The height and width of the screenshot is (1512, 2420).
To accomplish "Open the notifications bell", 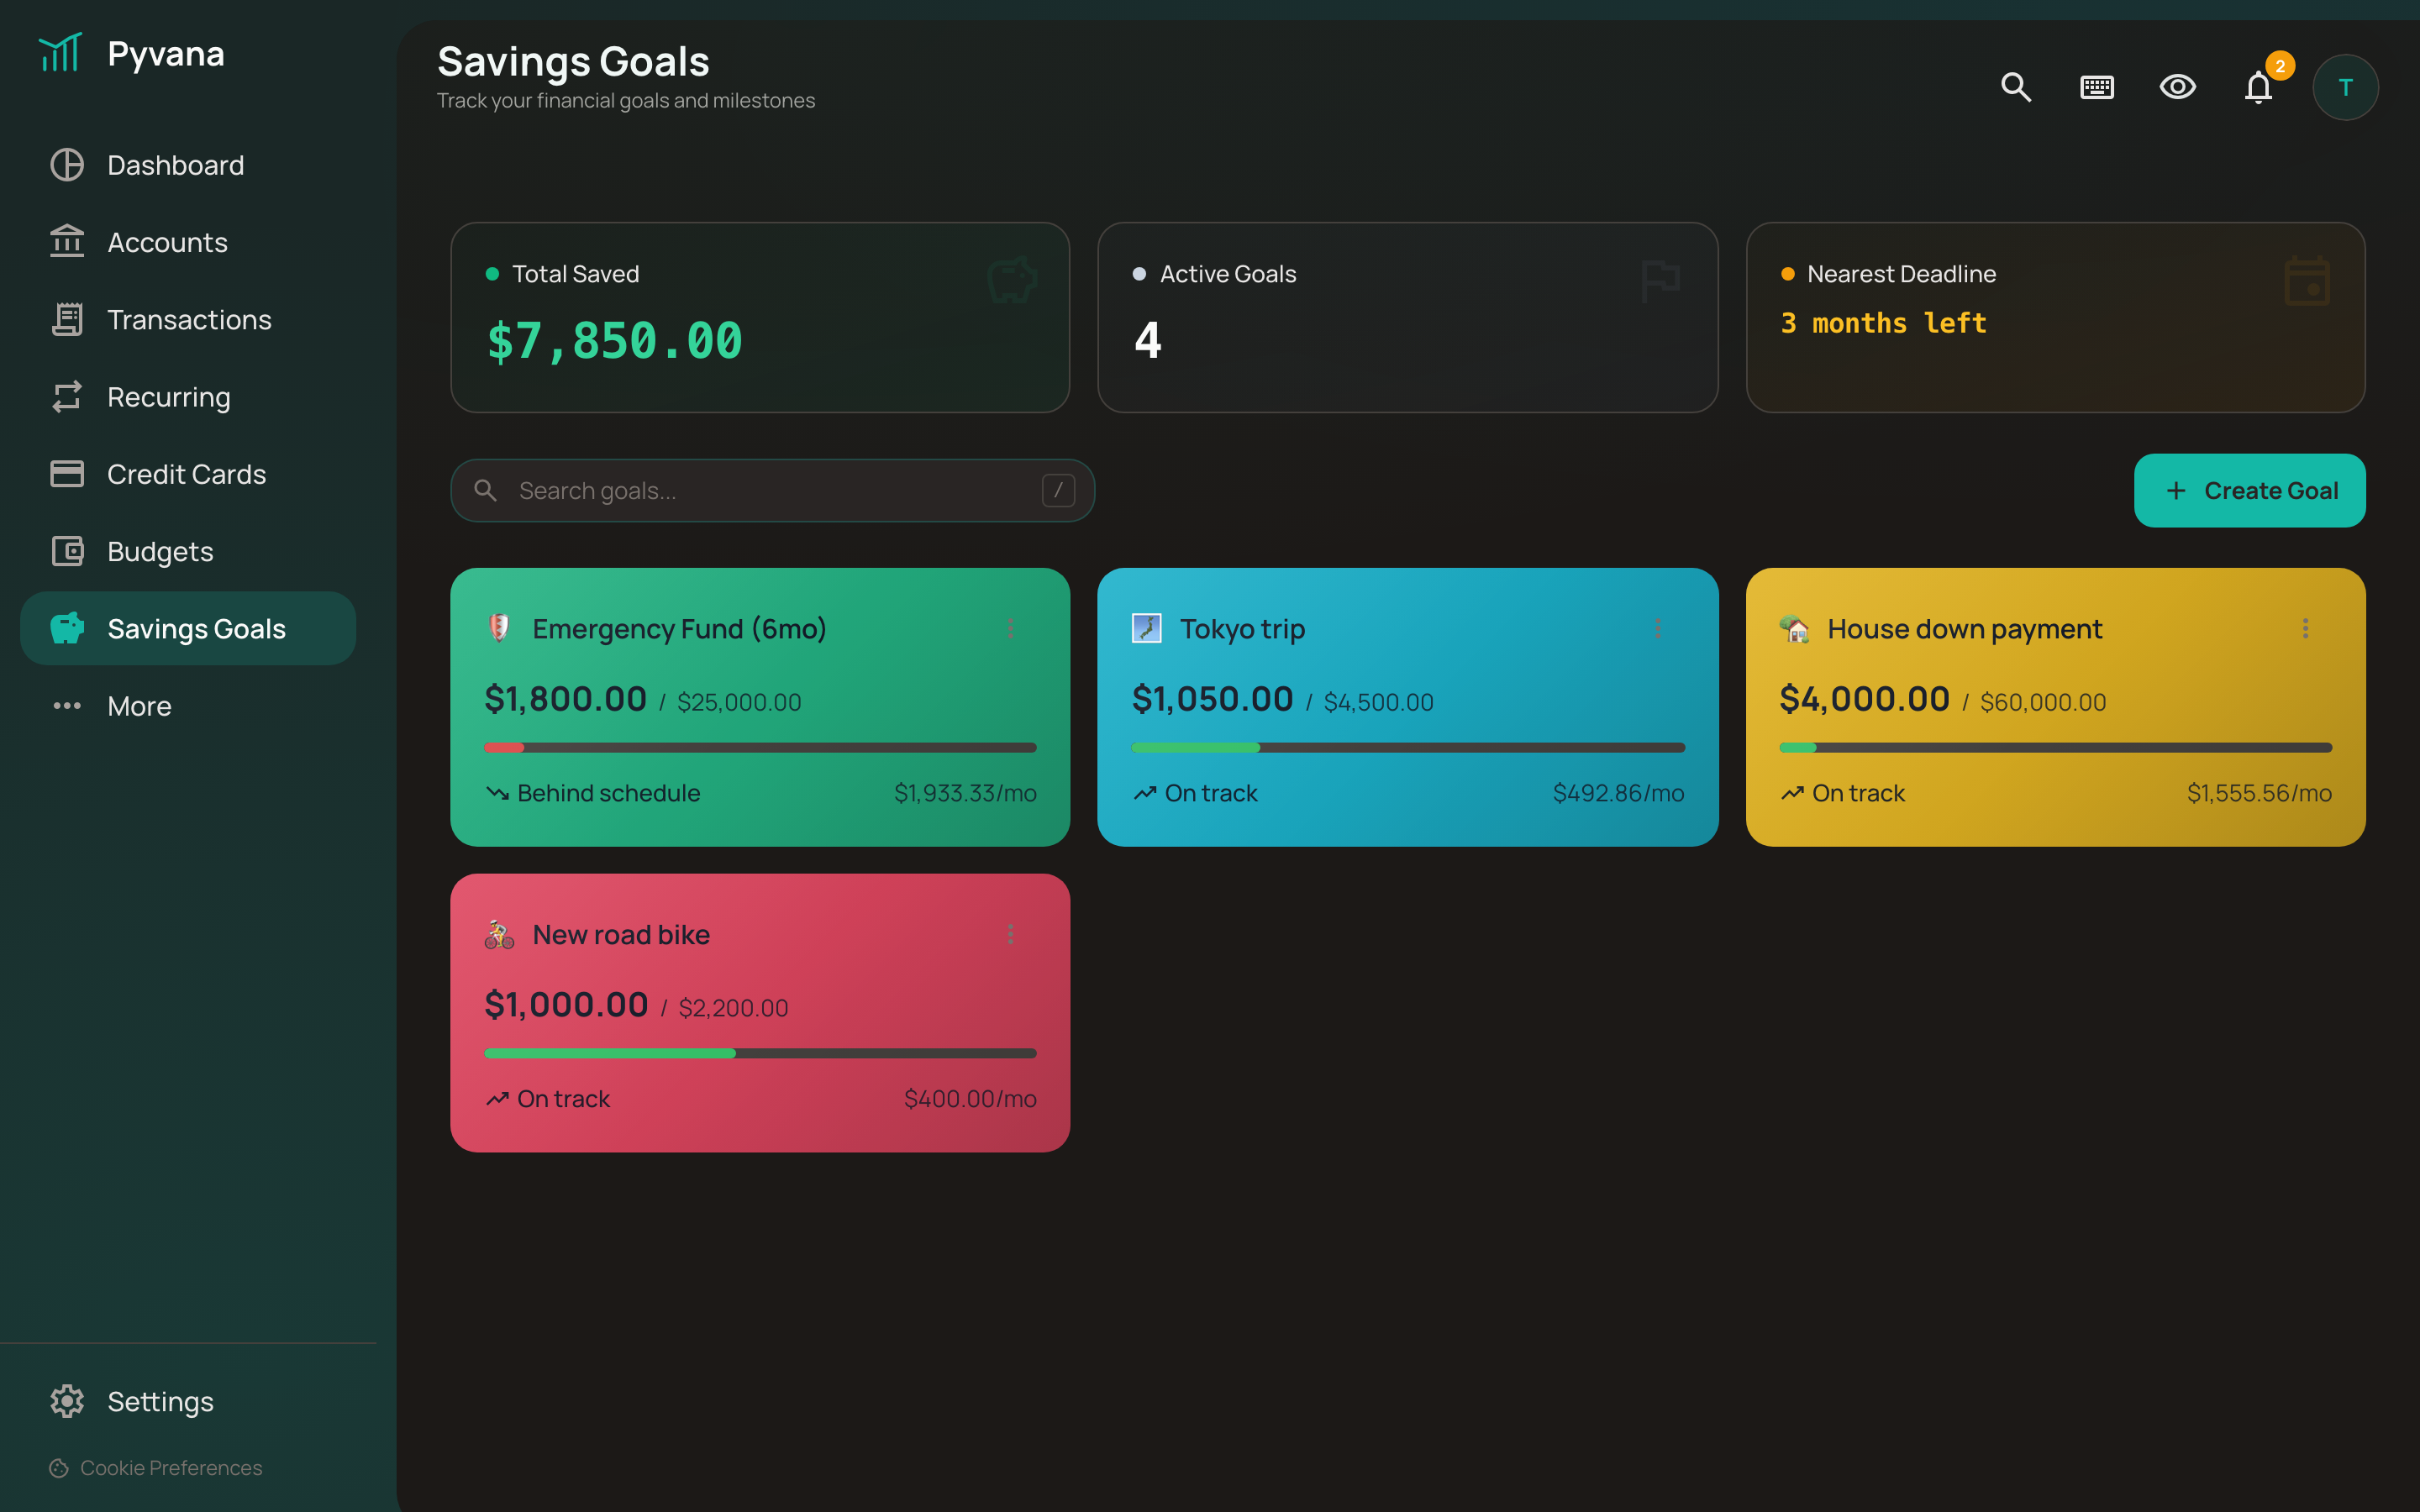I will click(x=2259, y=87).
